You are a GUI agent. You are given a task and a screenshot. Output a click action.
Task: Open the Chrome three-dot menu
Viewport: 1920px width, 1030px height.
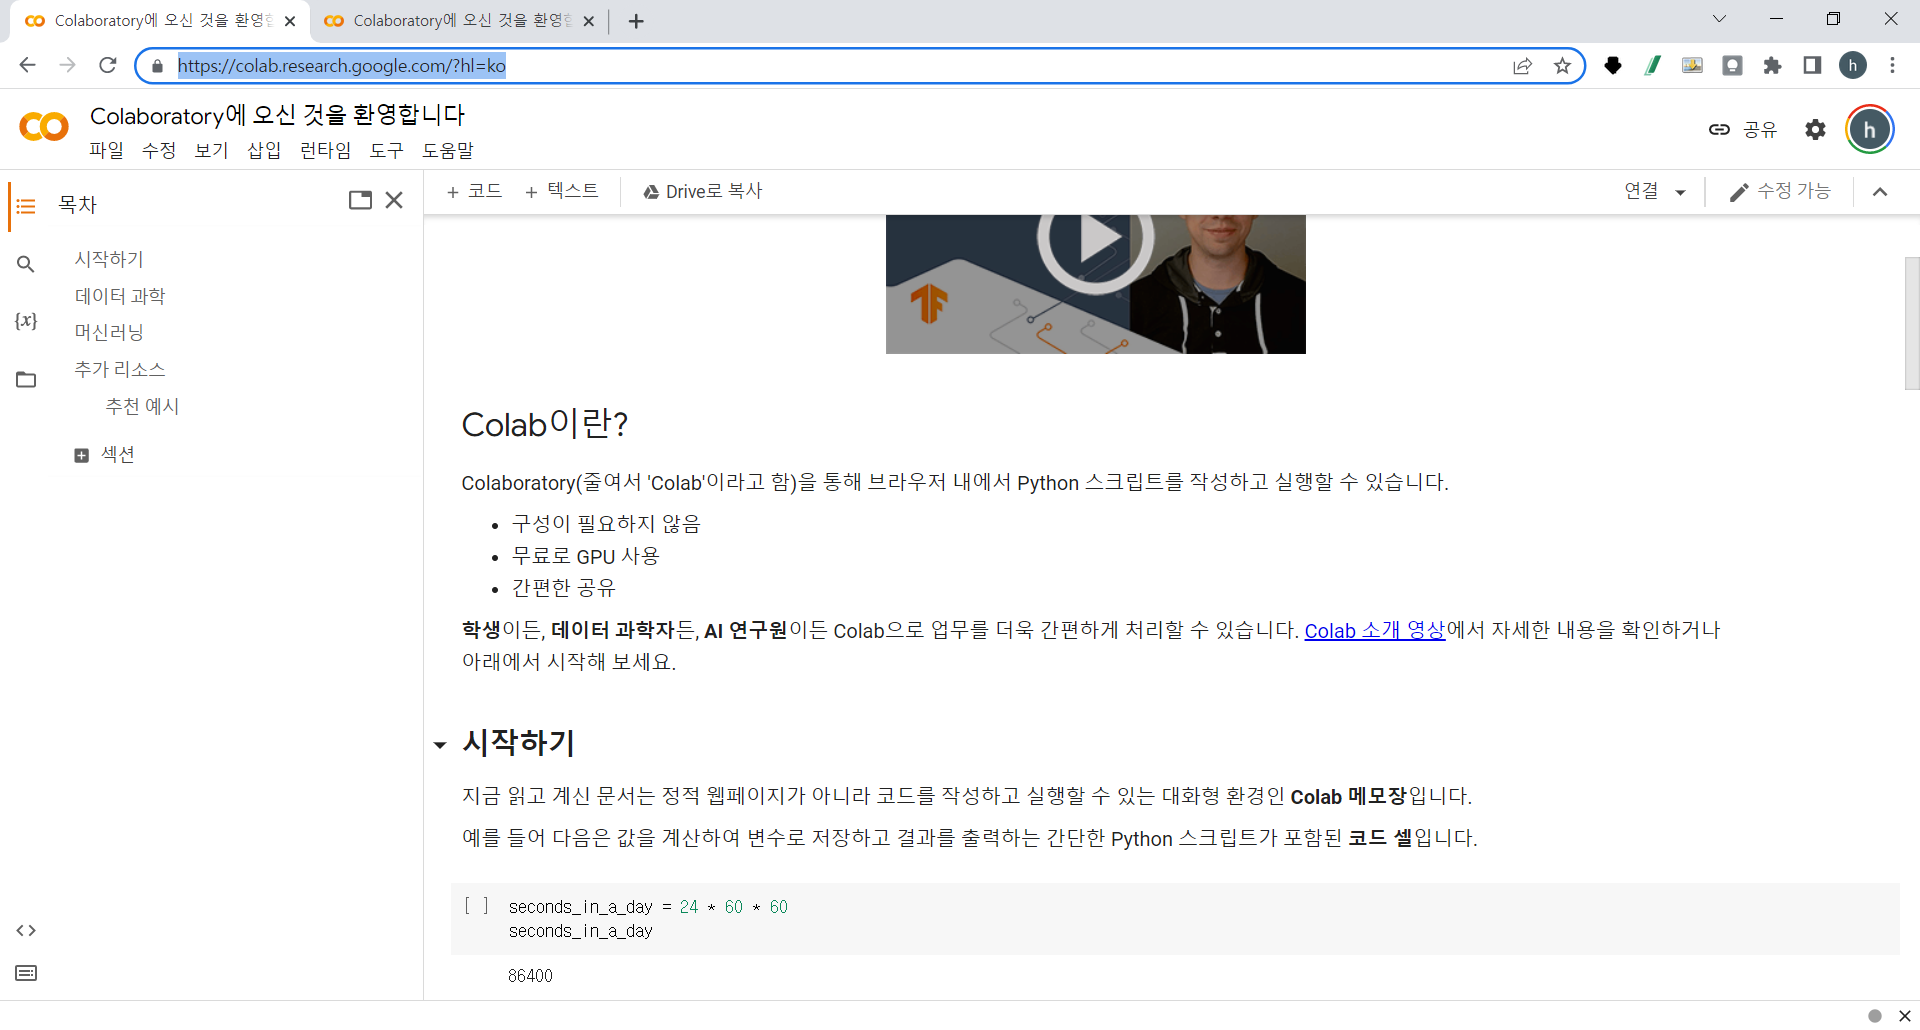tap(1892, 66)
